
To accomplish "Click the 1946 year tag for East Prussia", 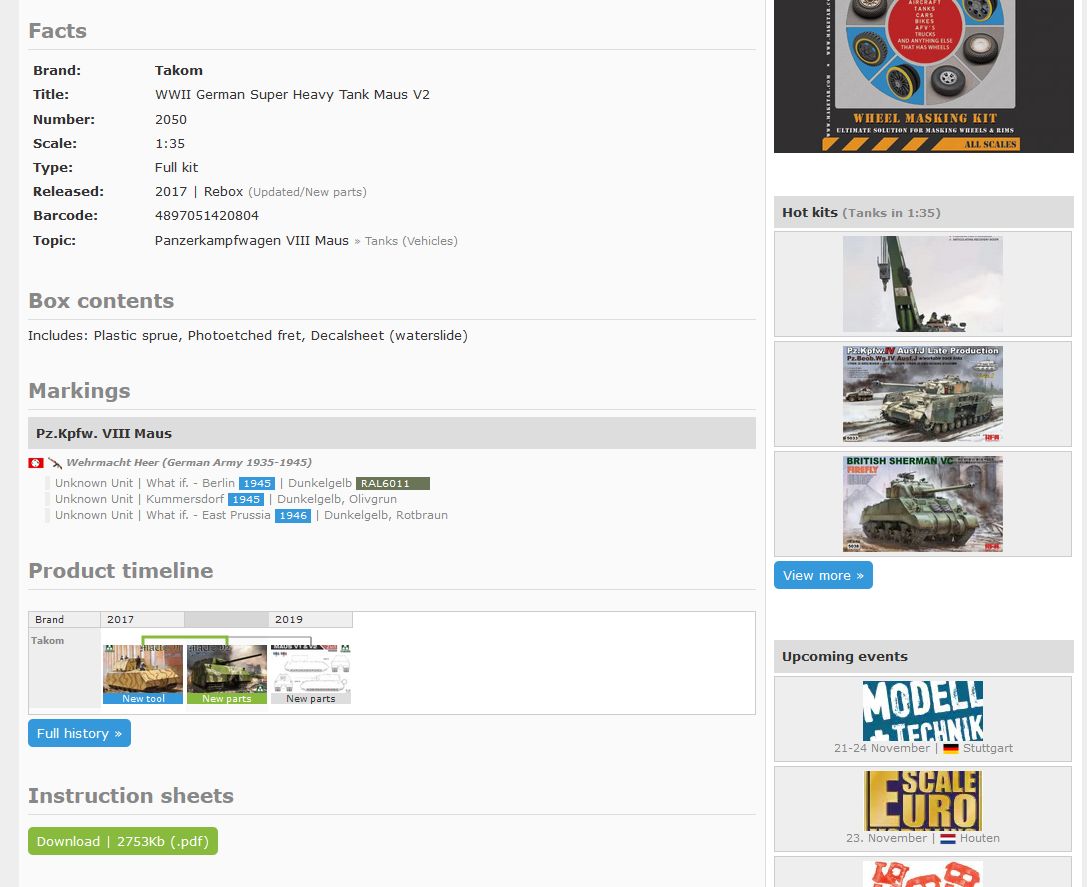I will [293, 516].
